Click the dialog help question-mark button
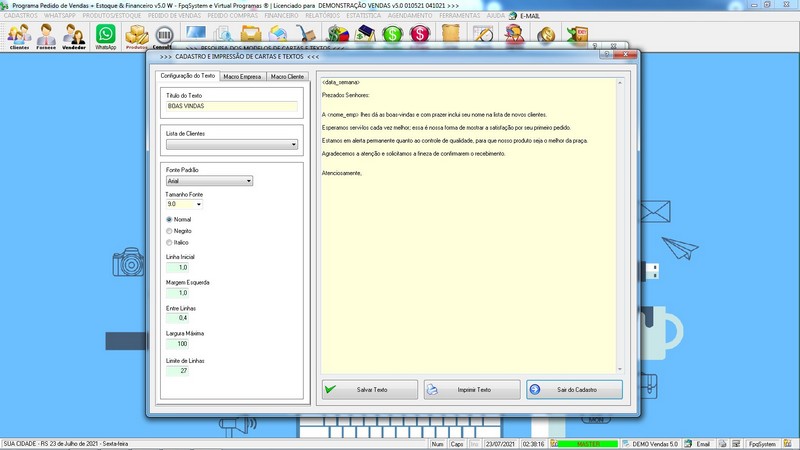Viewport: 800px width, 450px height. click(606, 54)
